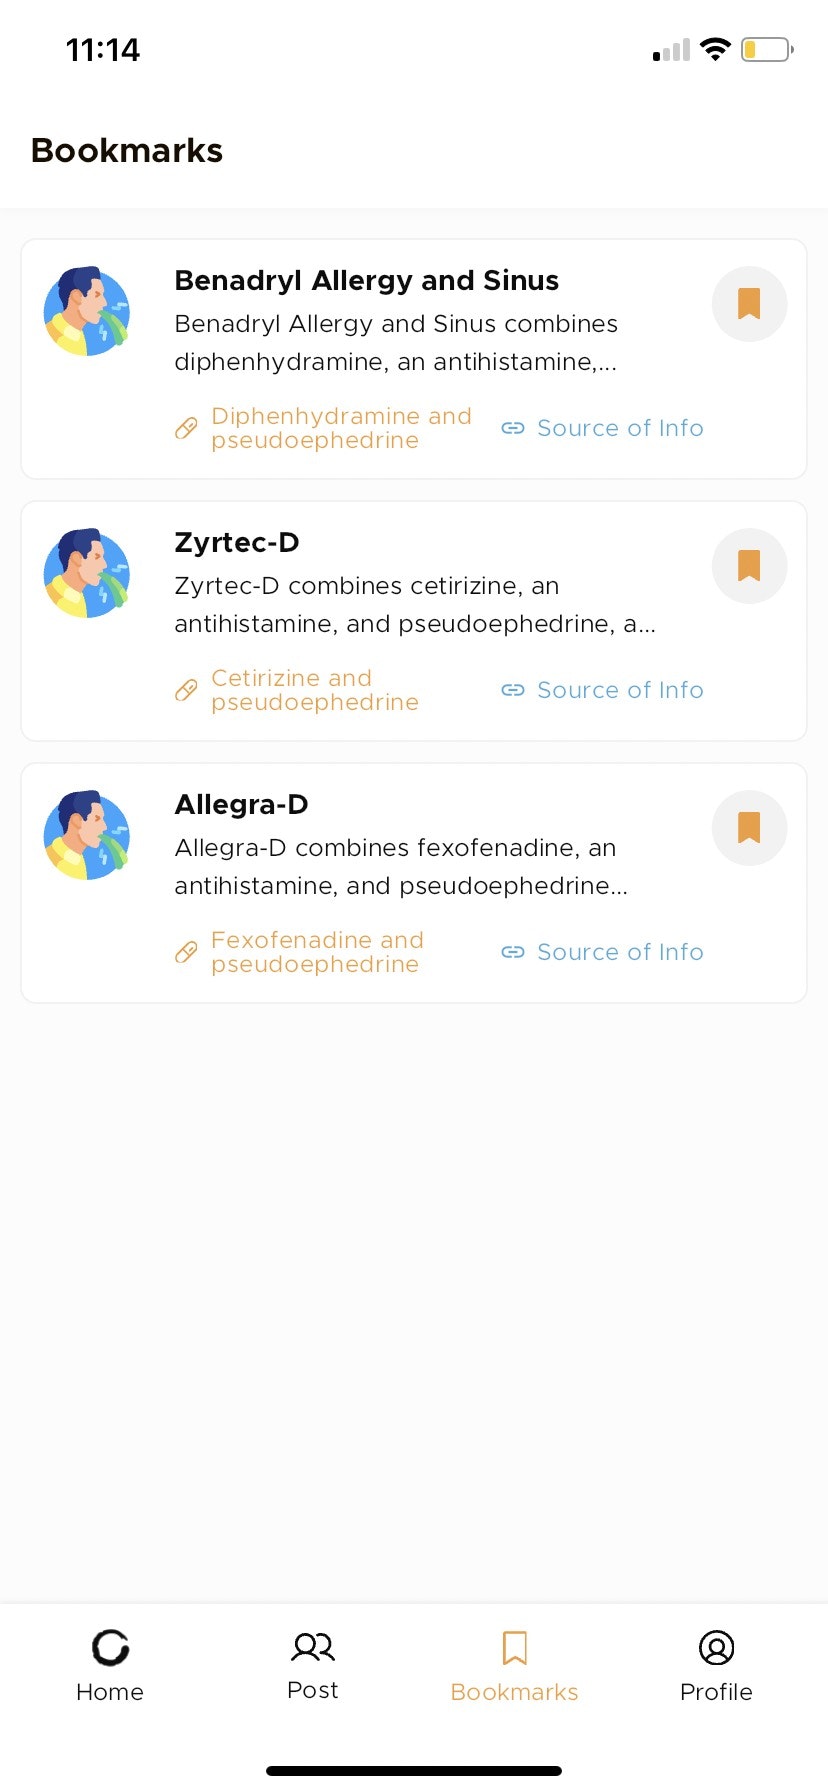The width and height of the screenshot is (828, 1792).
Task: Open the Home tab icon
Action: point(110,1648)
